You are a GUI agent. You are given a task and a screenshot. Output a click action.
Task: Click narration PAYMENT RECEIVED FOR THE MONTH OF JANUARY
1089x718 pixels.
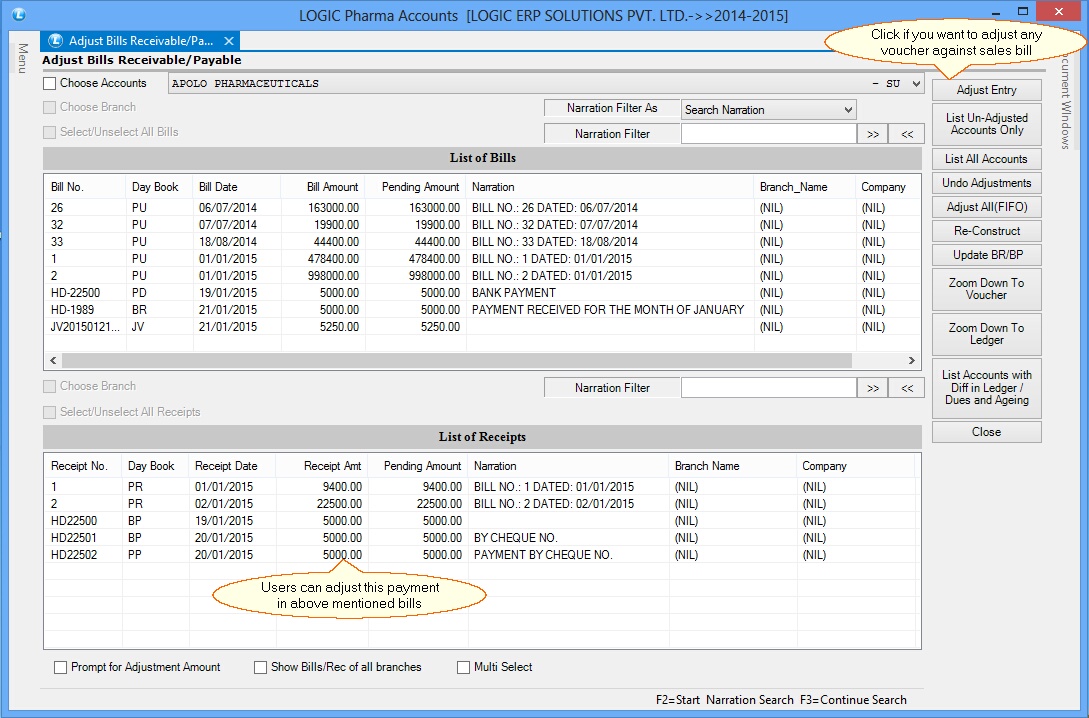(608, 310)
